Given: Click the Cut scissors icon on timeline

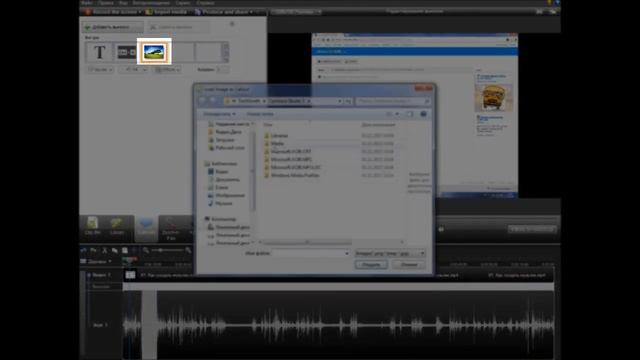Looking at the screenshot, I should (x=104, y=250).
